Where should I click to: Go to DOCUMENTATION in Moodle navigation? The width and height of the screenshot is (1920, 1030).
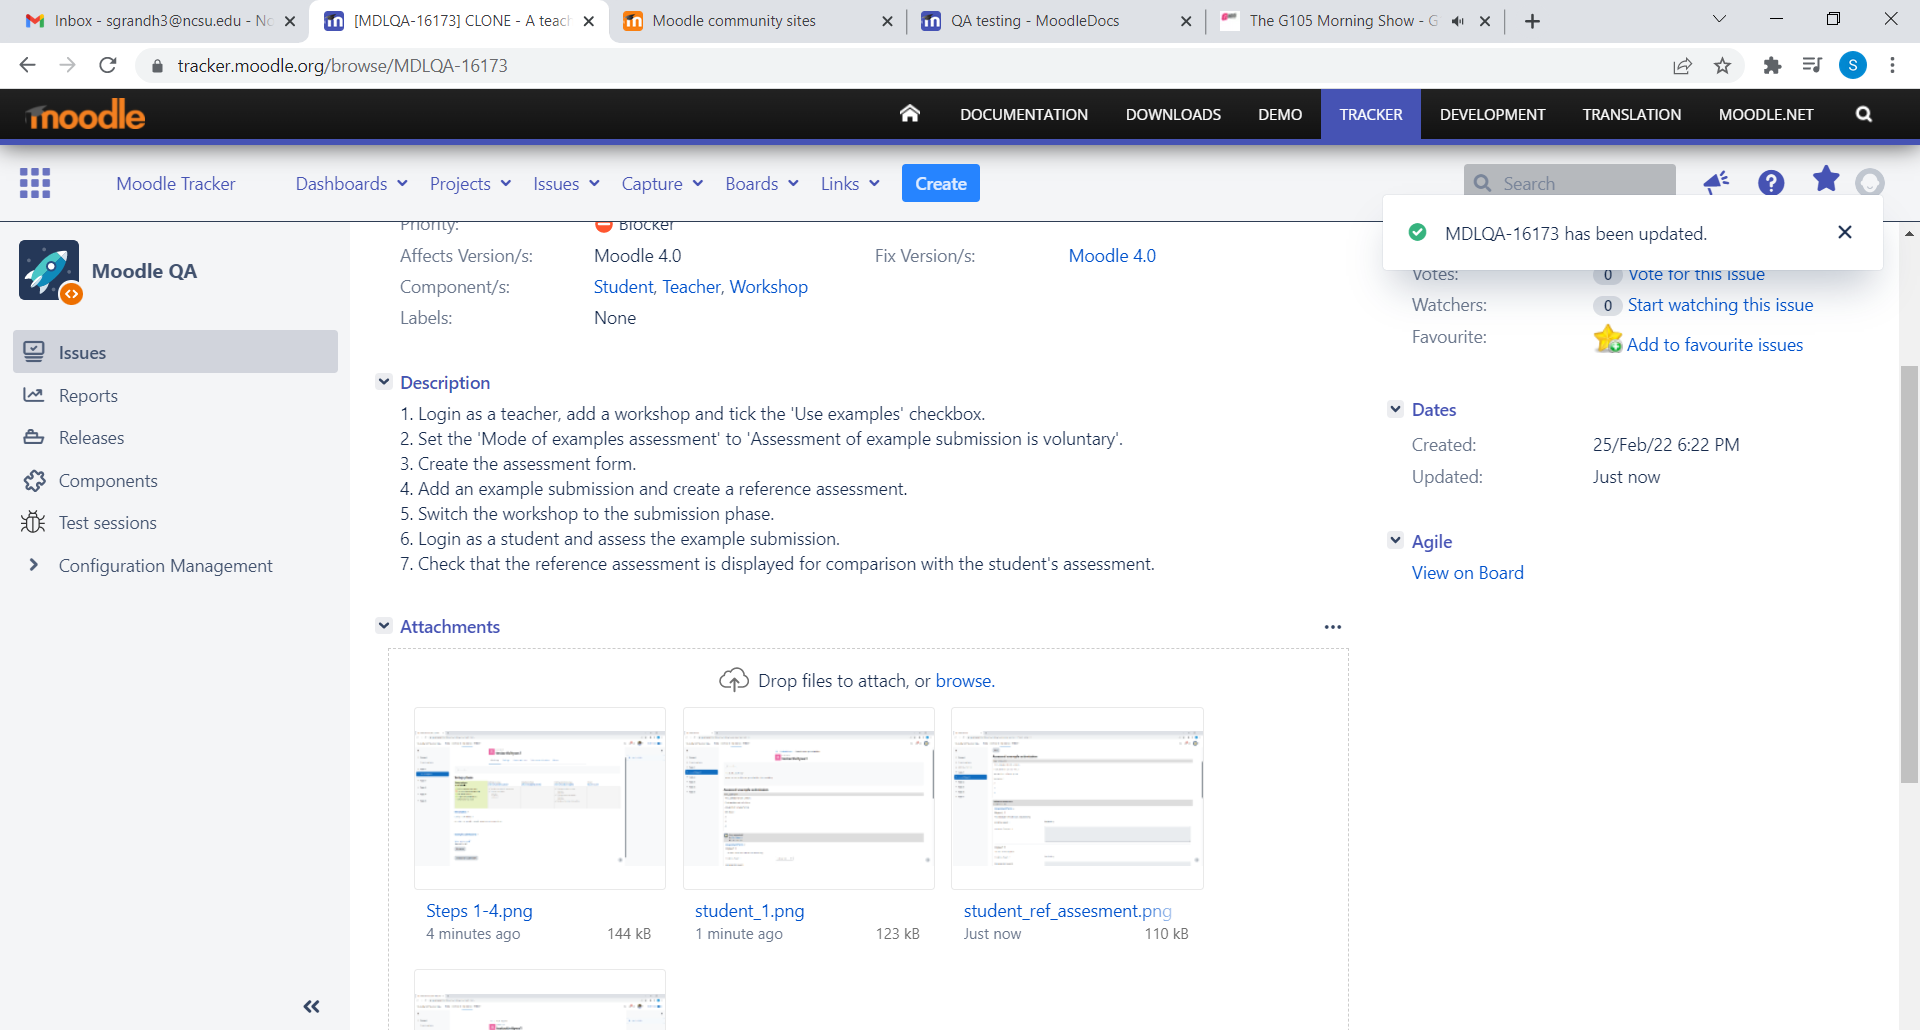[x=1024, y=114]
